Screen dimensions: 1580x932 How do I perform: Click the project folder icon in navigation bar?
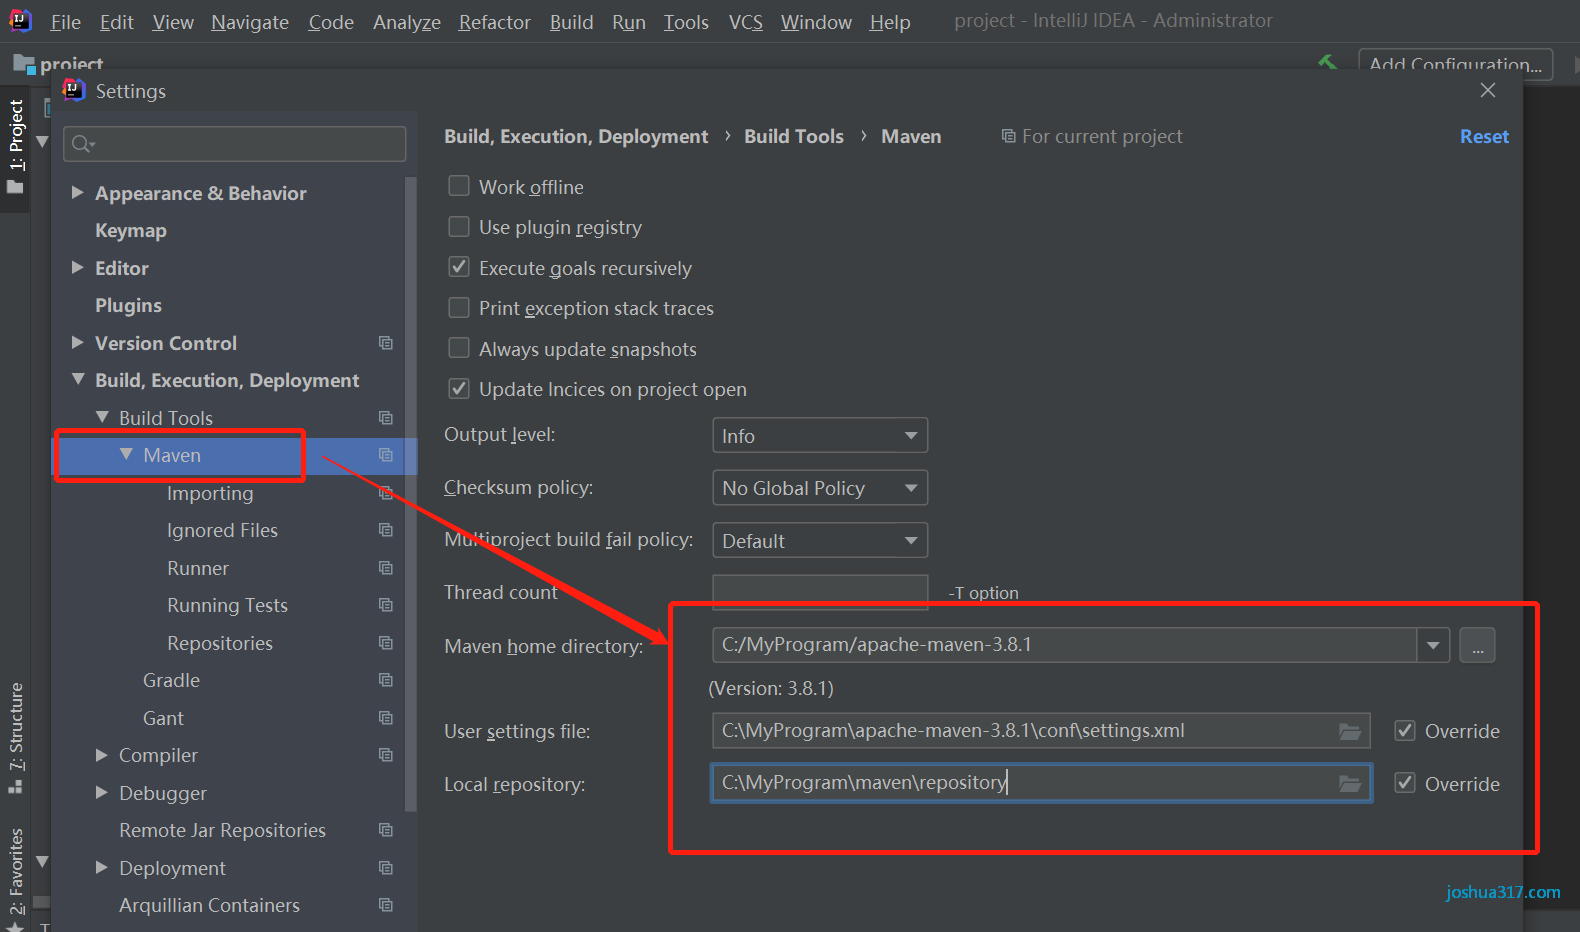[x=24, y=64]
